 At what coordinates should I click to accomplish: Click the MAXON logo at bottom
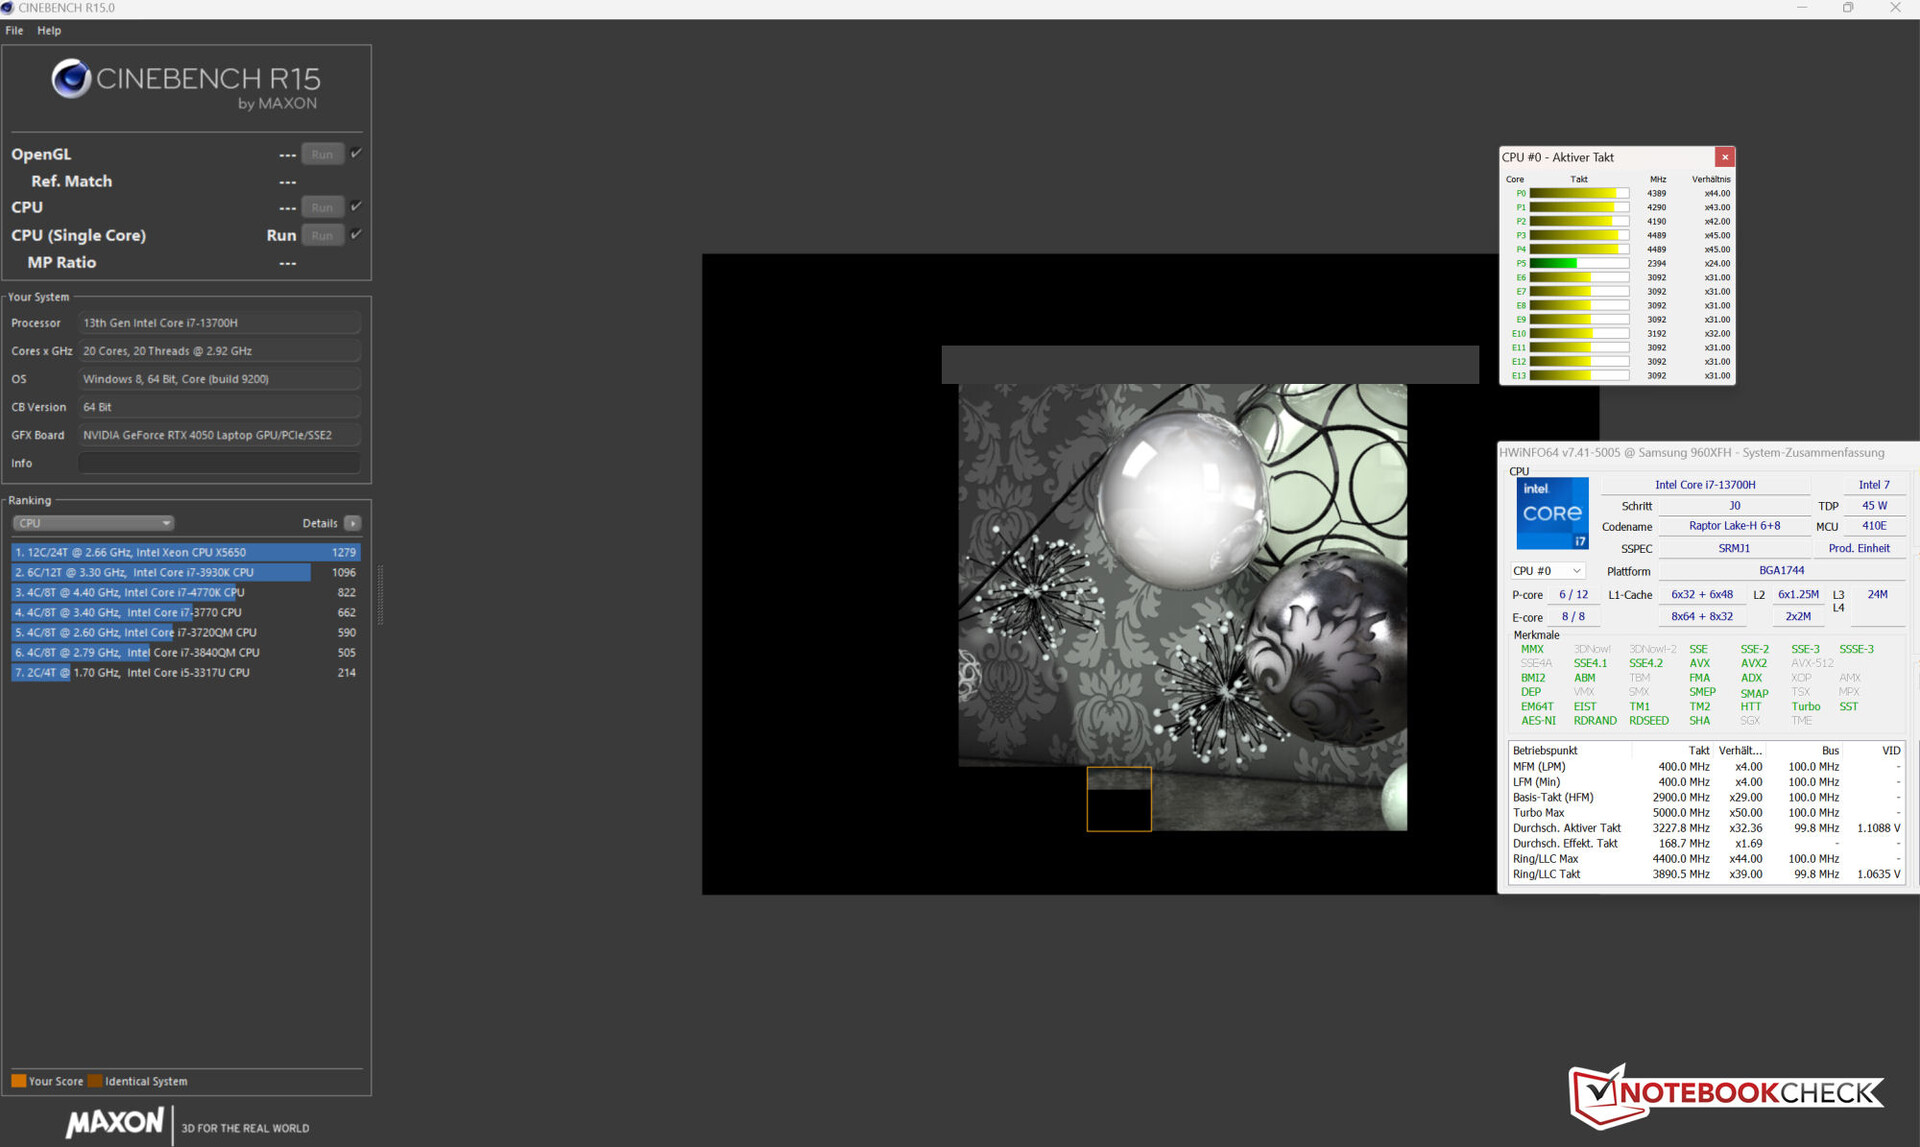114,1122
